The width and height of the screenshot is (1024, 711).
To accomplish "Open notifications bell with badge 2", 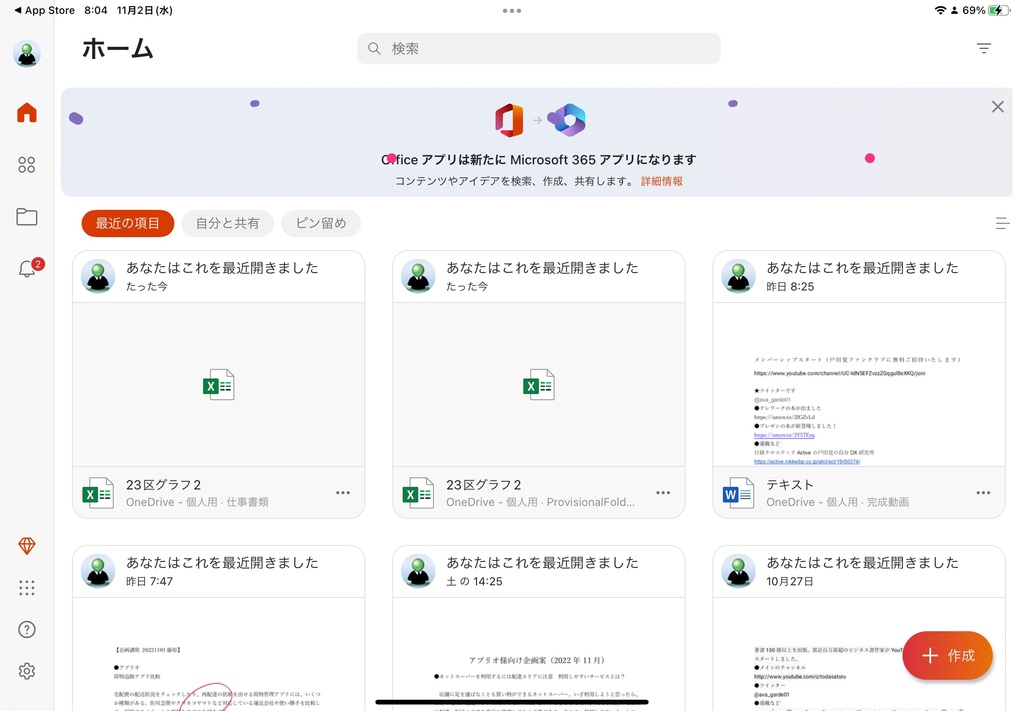I will pos(29,268).
